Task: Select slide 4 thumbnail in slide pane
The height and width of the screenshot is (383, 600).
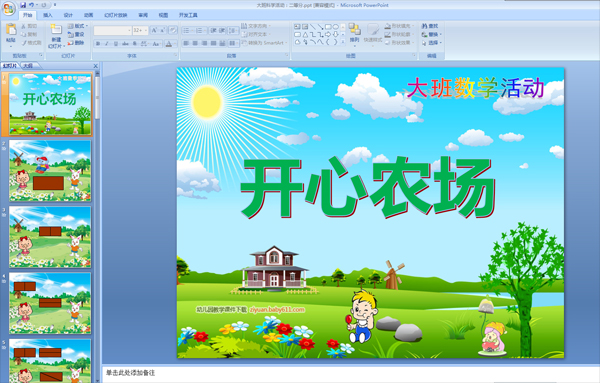Action: pyautogui.click(x=50, y=303)
